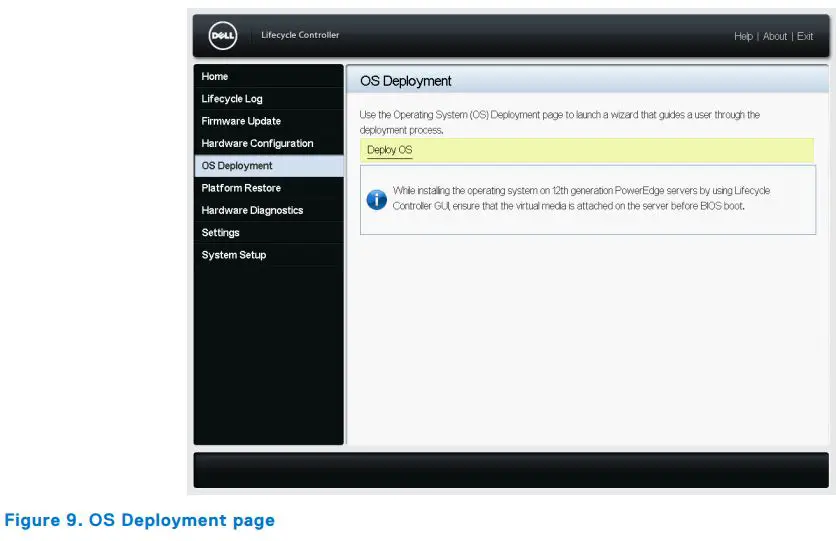Click the Dell logo icon
The height and width of the screenshot is (541, 840).
(223, 36)
